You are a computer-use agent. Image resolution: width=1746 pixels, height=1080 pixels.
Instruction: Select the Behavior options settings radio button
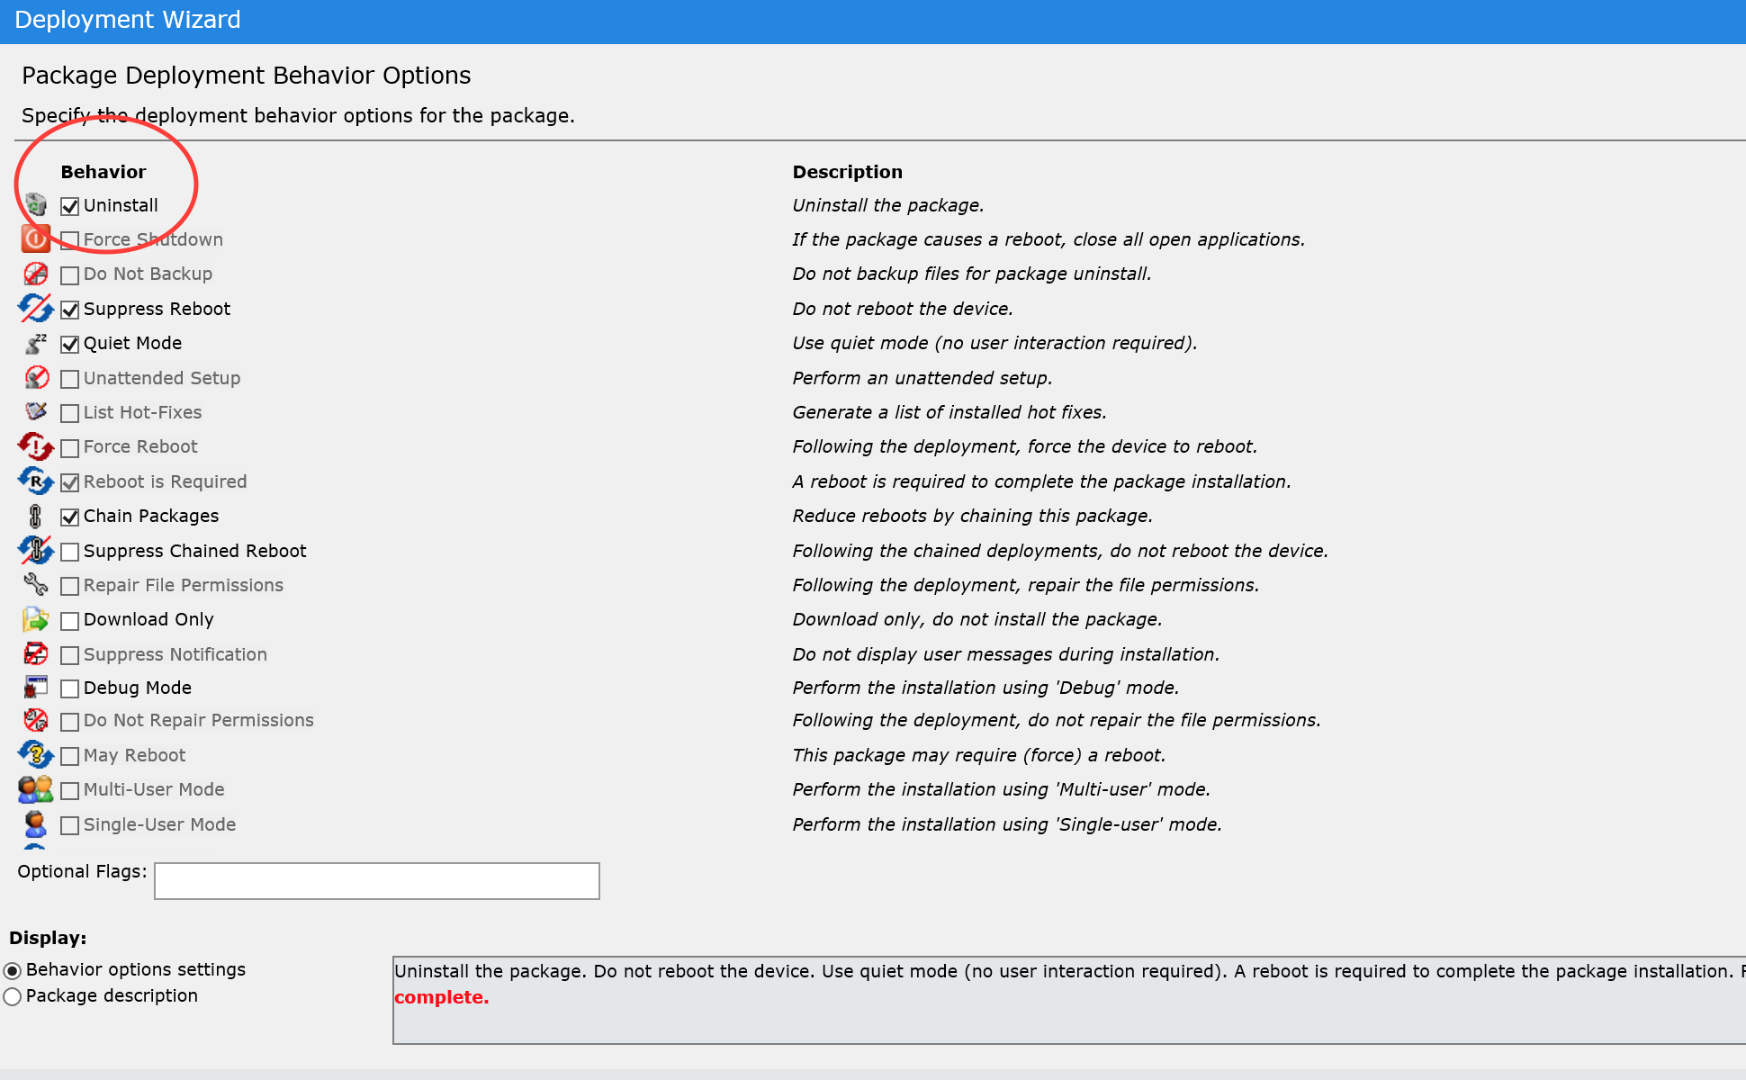pyautogui.click(x=12, y=969)
